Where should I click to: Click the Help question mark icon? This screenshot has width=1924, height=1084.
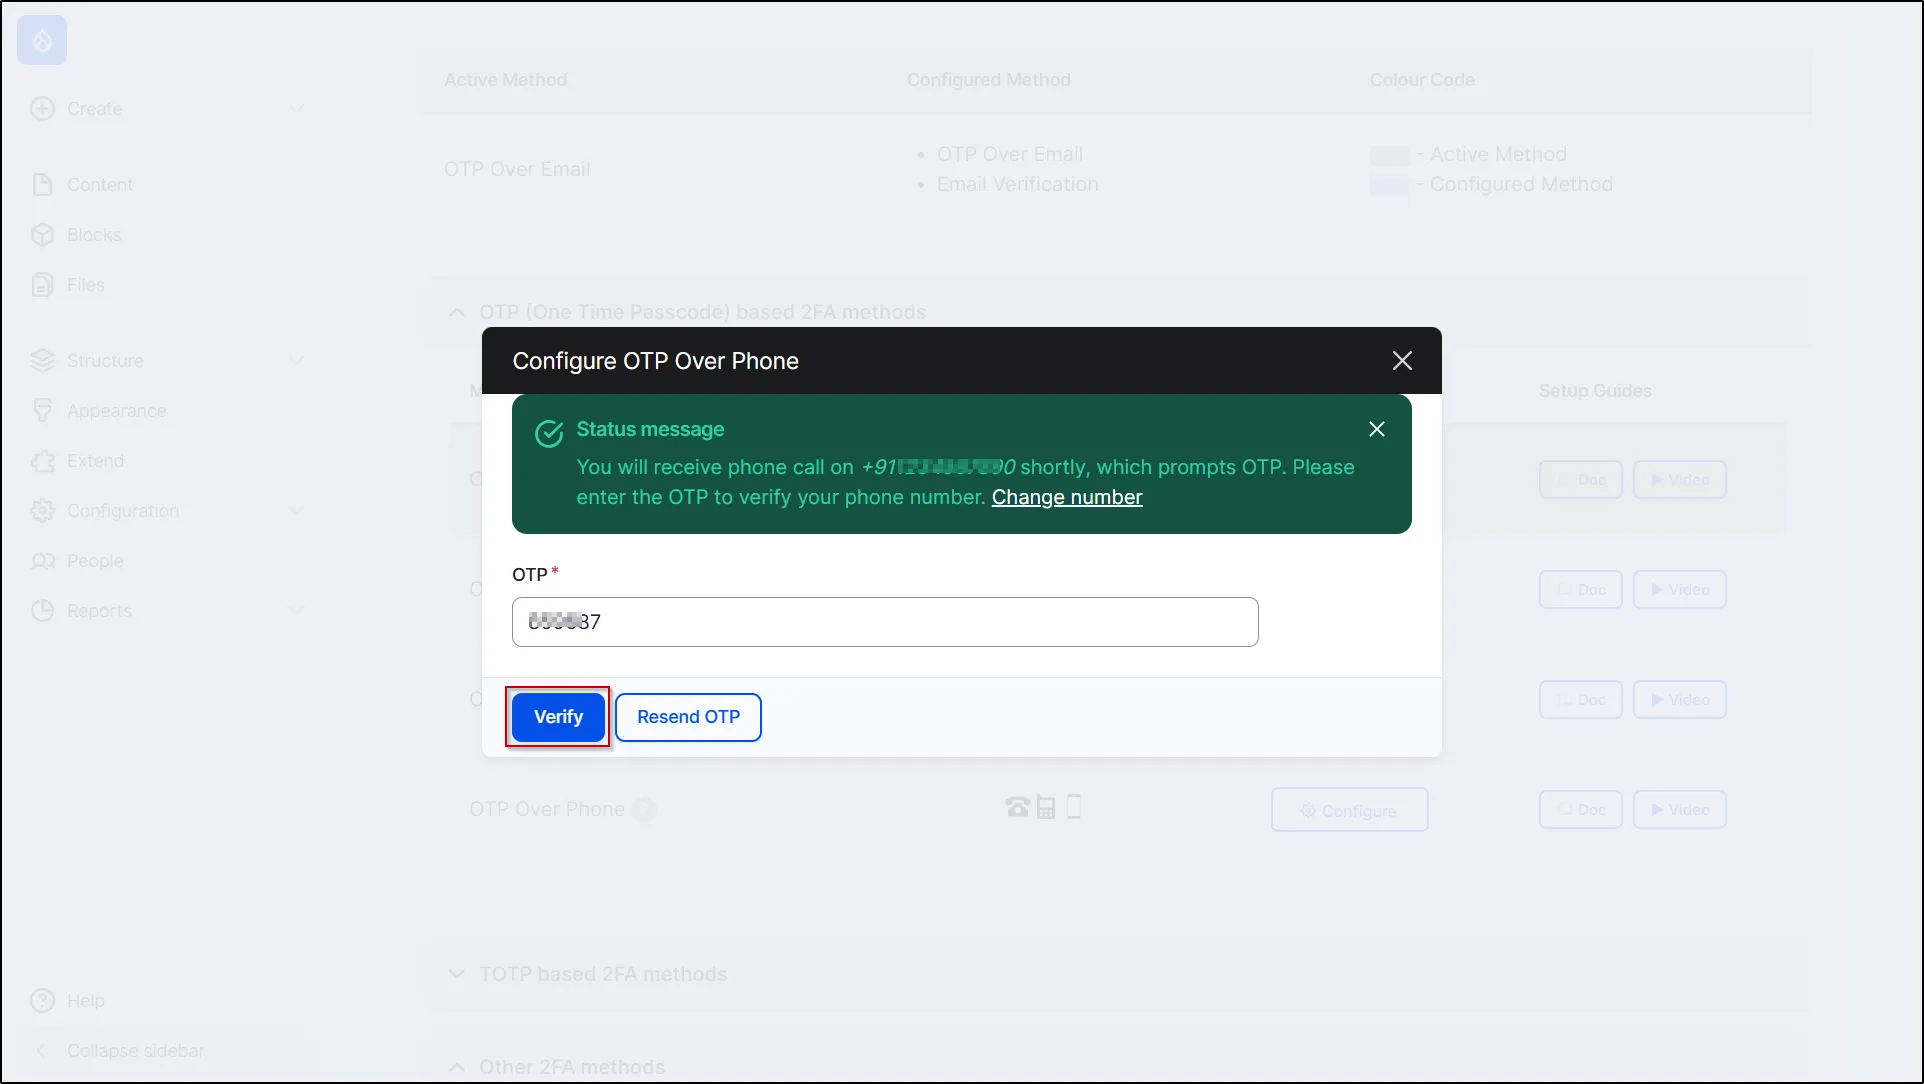click(42, 1001)
